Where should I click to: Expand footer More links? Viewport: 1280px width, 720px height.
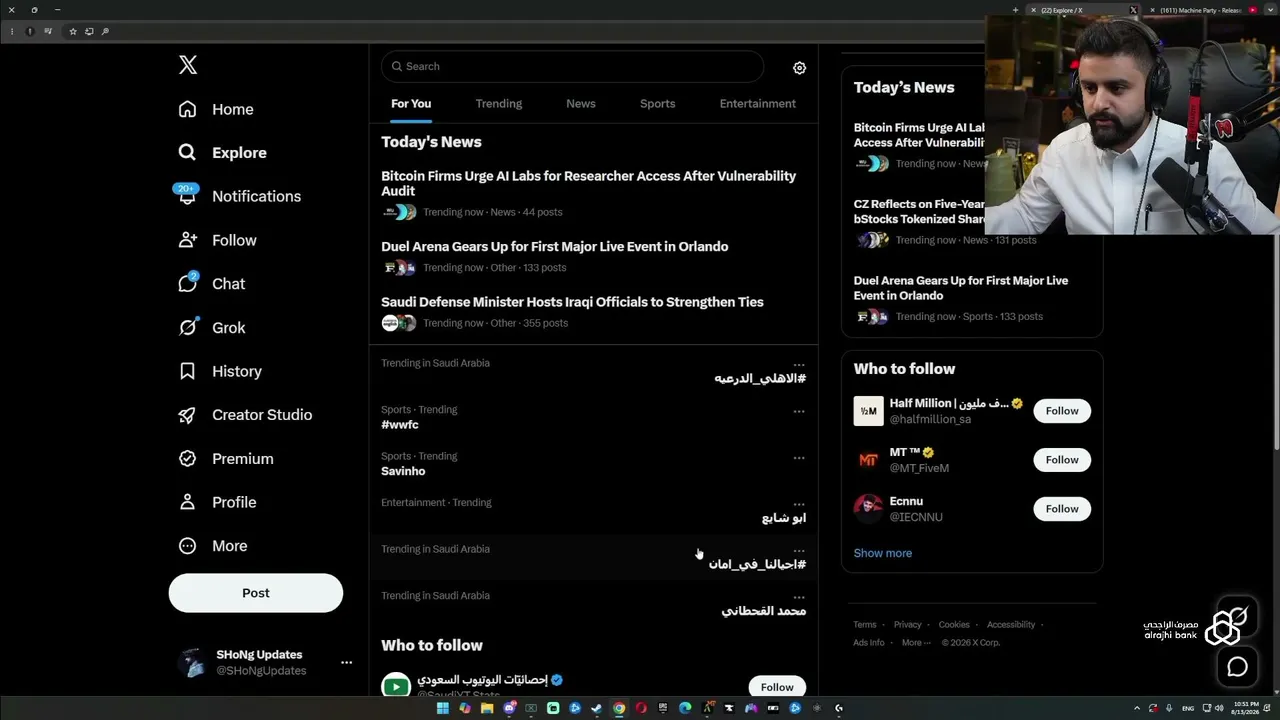tap(916, 643)
